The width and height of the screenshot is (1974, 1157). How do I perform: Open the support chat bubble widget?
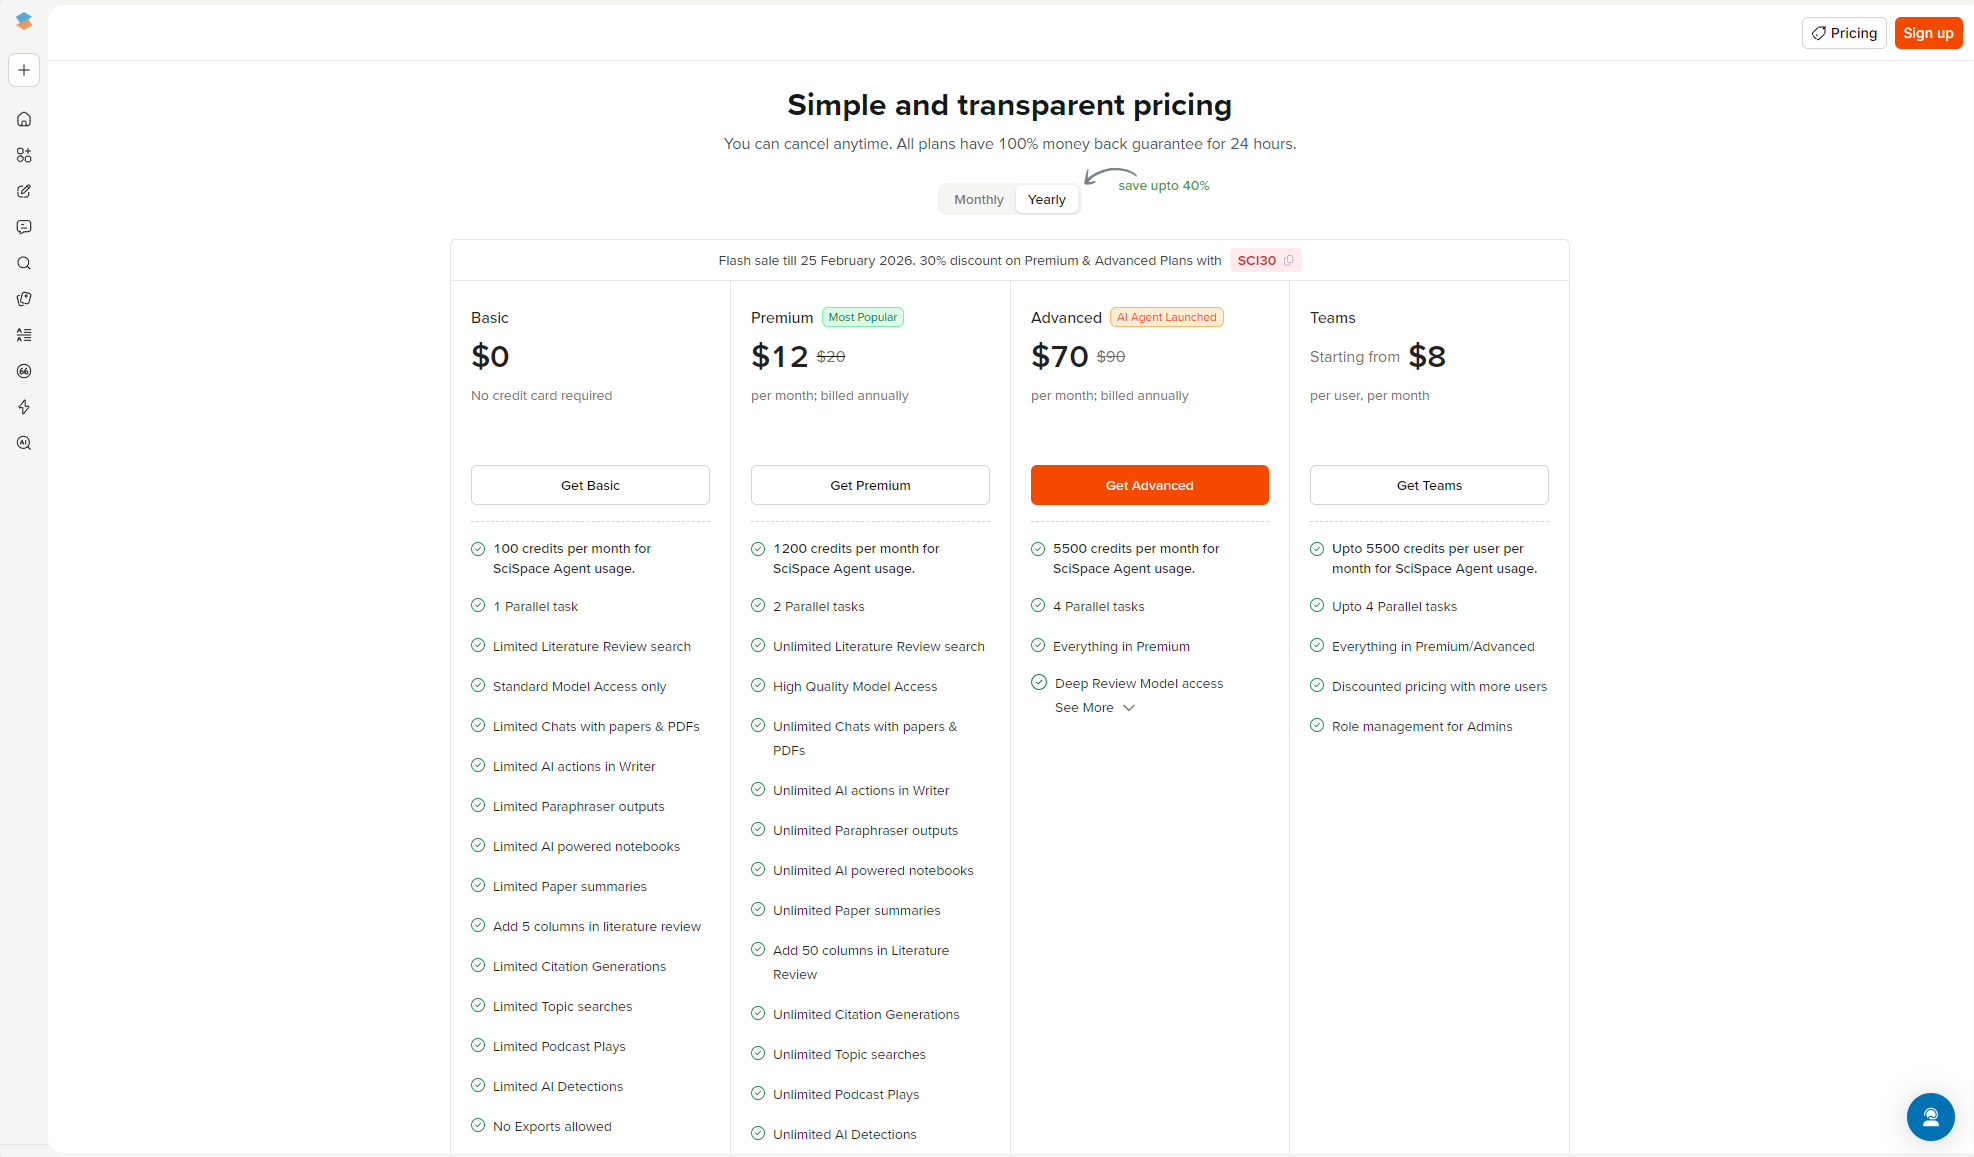(1930, 1116)
